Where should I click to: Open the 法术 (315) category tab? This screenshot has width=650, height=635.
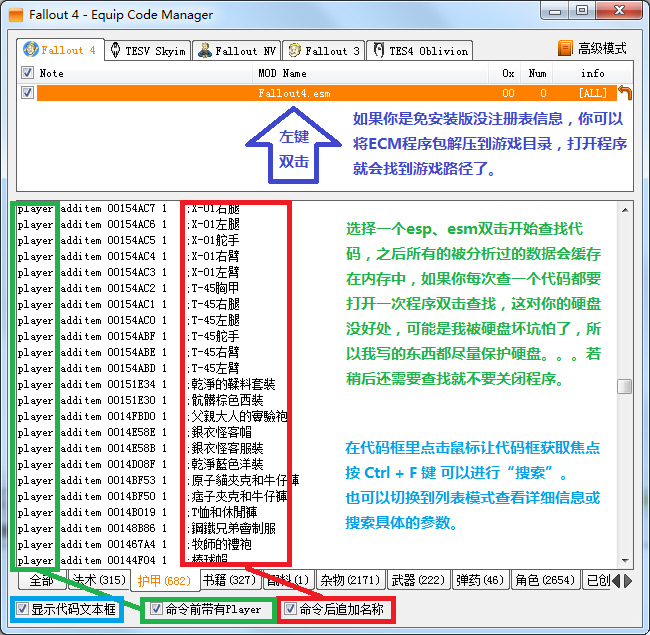pos(99,580)
